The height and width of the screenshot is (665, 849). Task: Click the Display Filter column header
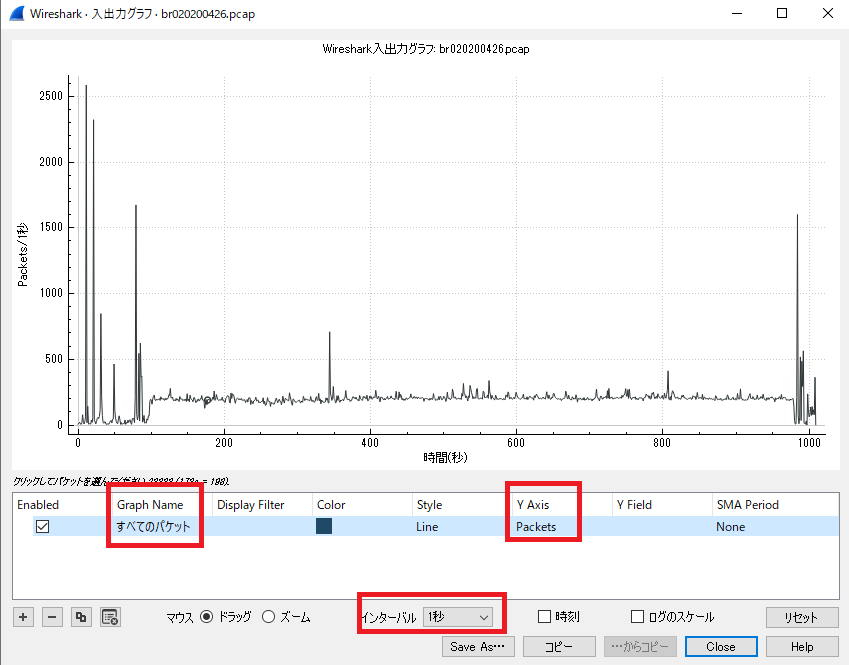coord(262,505)
